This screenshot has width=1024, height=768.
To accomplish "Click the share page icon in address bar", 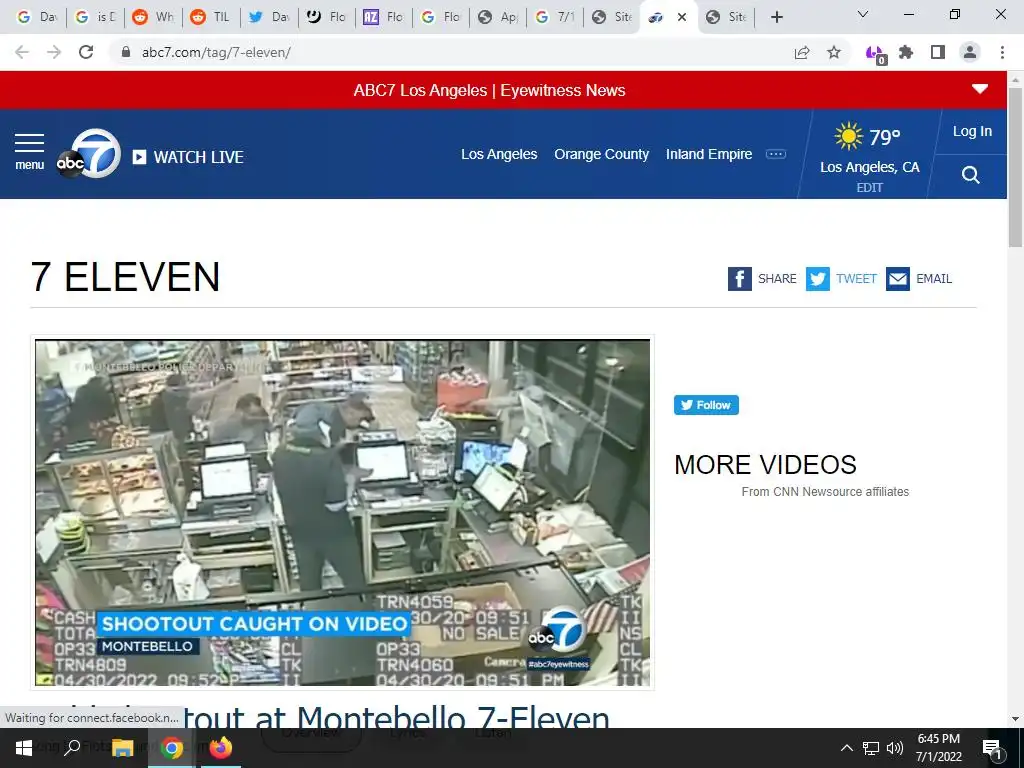I will click(802, 52).
